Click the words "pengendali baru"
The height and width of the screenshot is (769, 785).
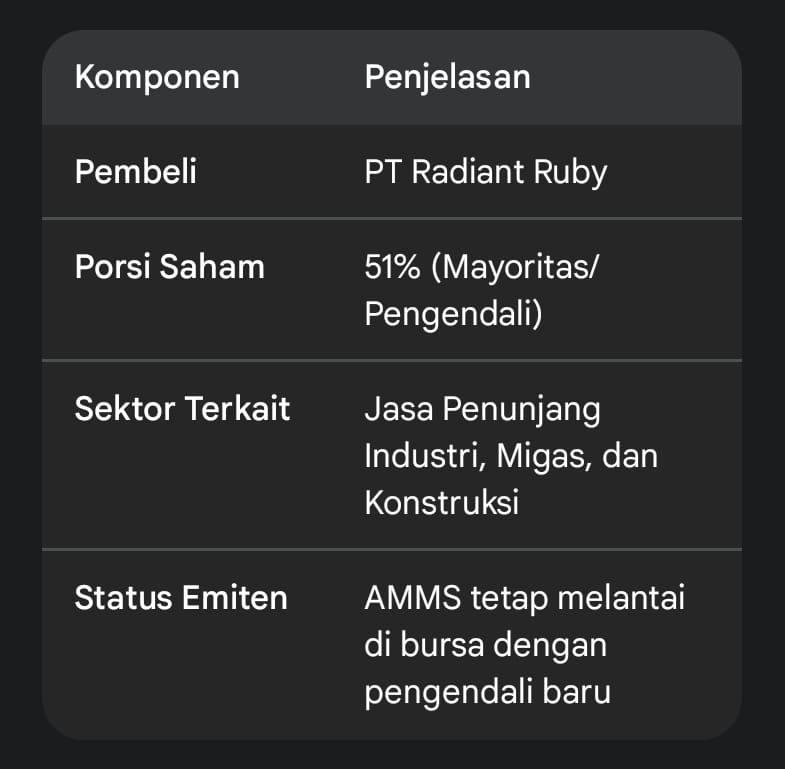click(x=487, y=692)
